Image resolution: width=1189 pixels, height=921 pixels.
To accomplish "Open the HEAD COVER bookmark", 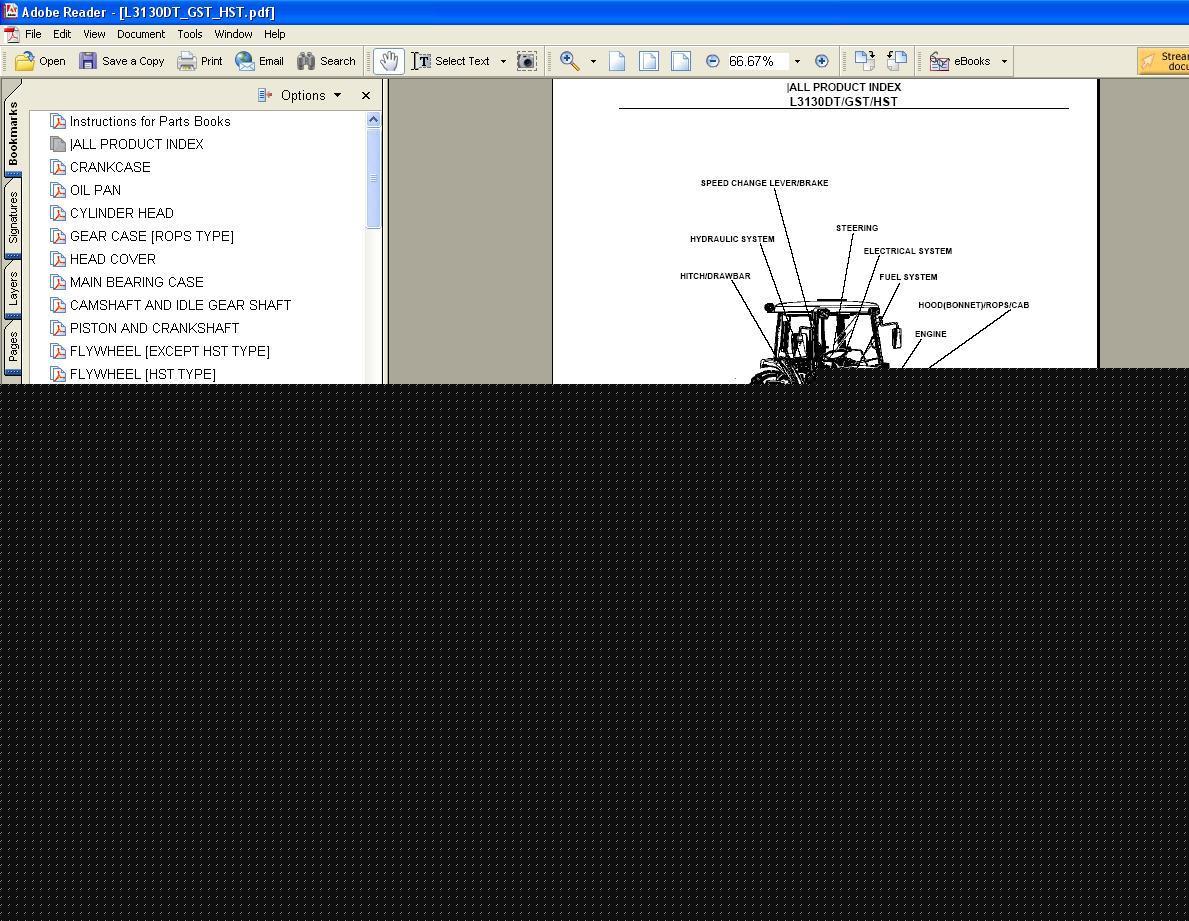I will click(x=112, y=259).
